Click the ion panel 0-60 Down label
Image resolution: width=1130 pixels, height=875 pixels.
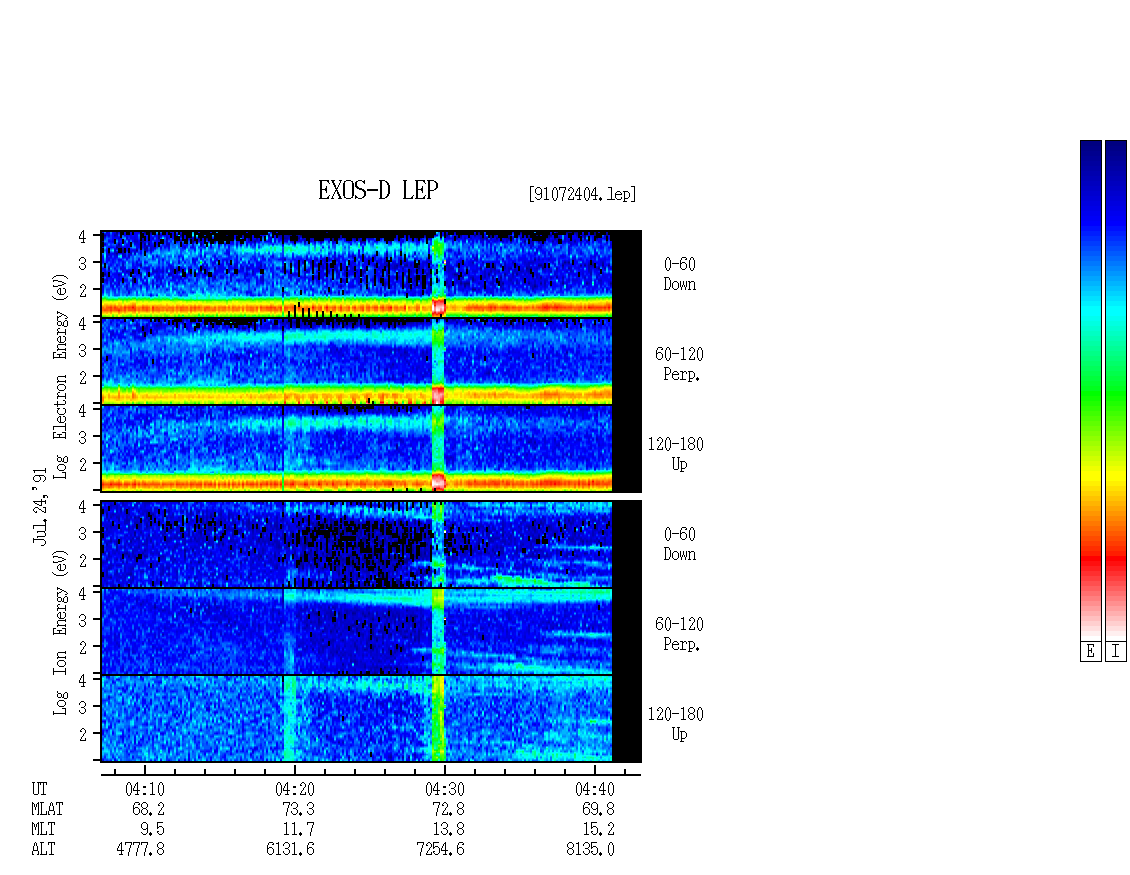click(680, 544)
